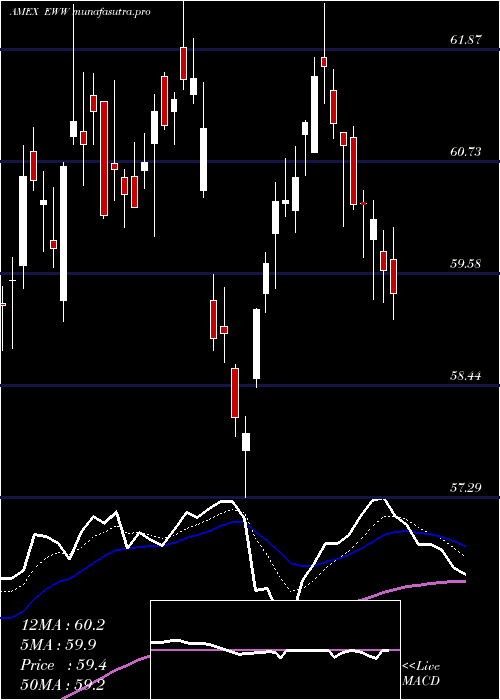This screenshot has height=700, width=500.
Task: Click the 12MA : 60.2 readout
Action: click(x=63, y=625)
